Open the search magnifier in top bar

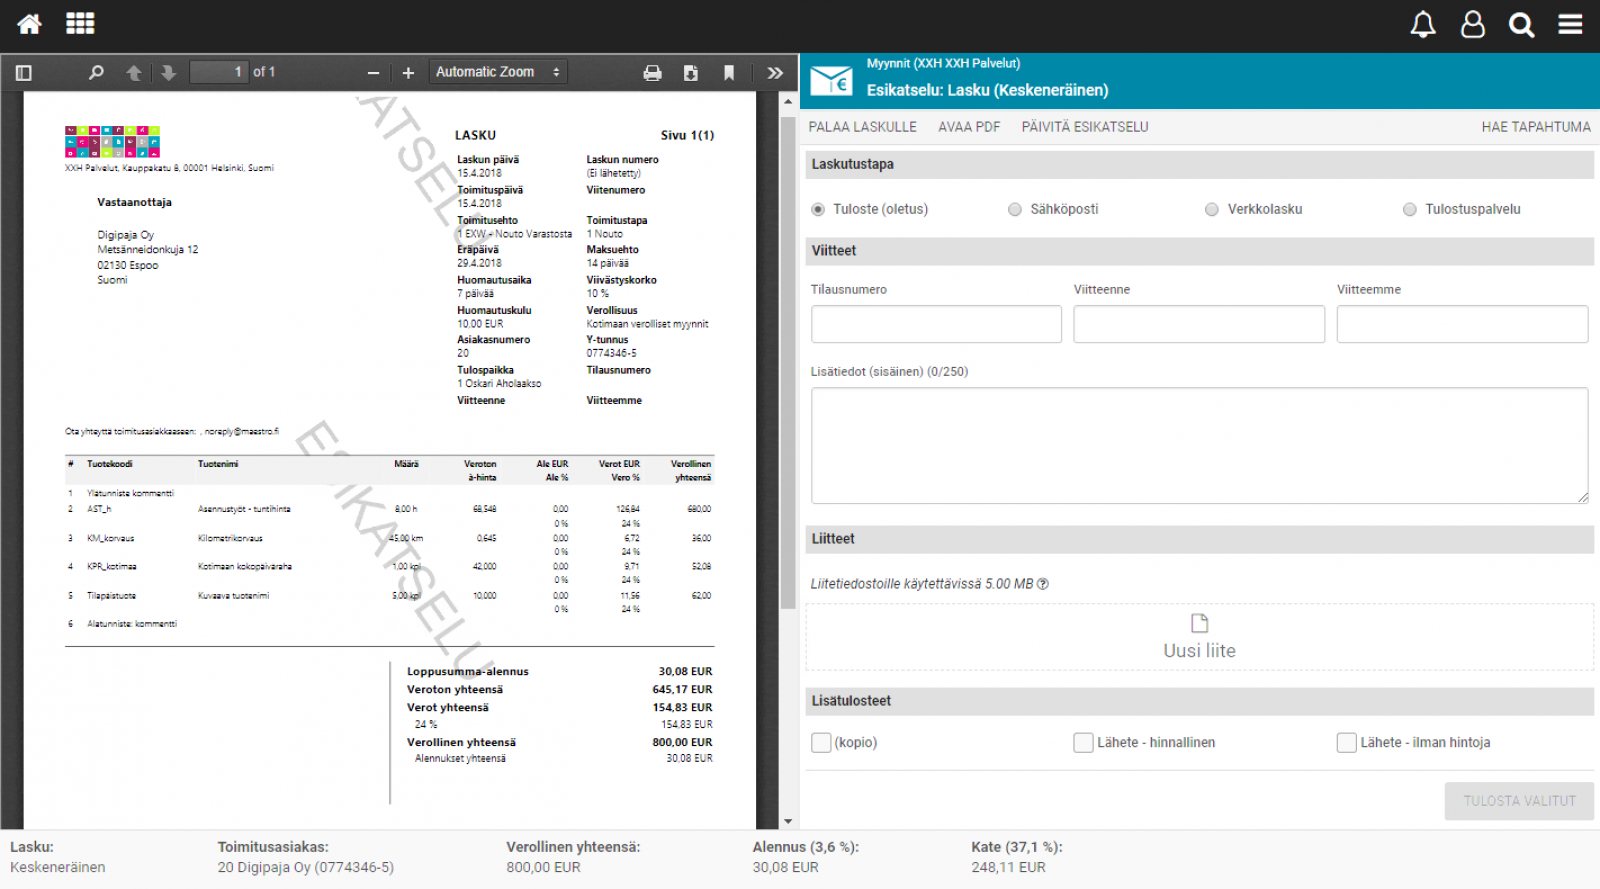tap(1522, 24)
